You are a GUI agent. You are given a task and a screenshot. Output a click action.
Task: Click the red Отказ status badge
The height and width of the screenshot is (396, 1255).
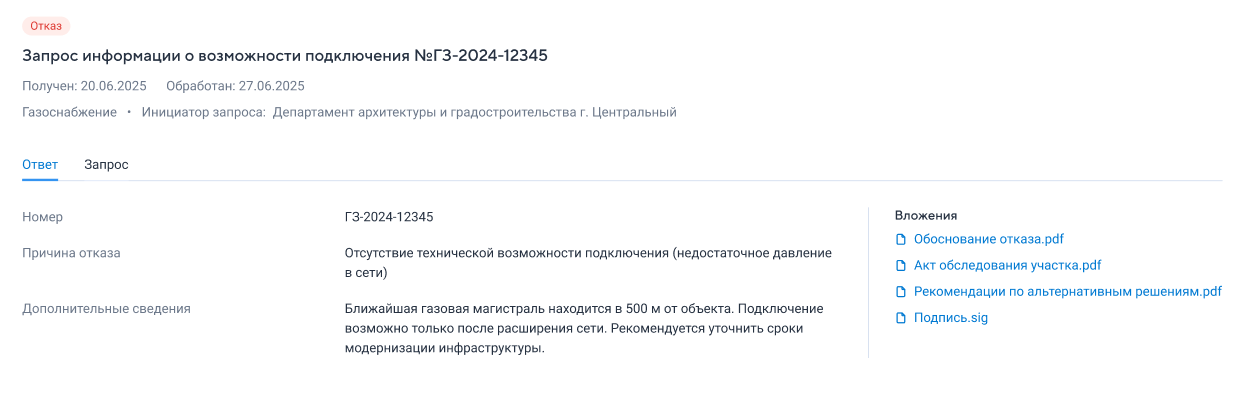(46, 26)
